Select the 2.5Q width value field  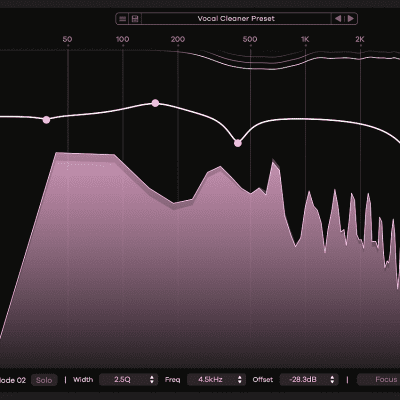coord(128,379)
